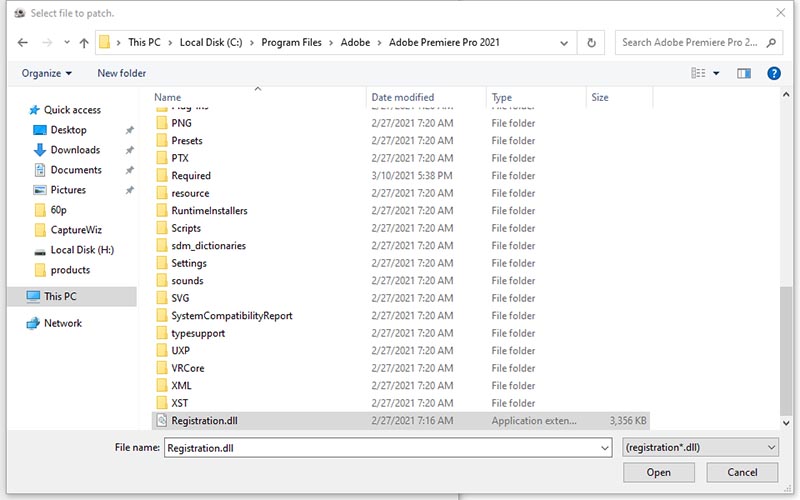The width and height of the screenshot is (800, 500).
Task: Open Documents in the sidebar
Action: point(67,169)
